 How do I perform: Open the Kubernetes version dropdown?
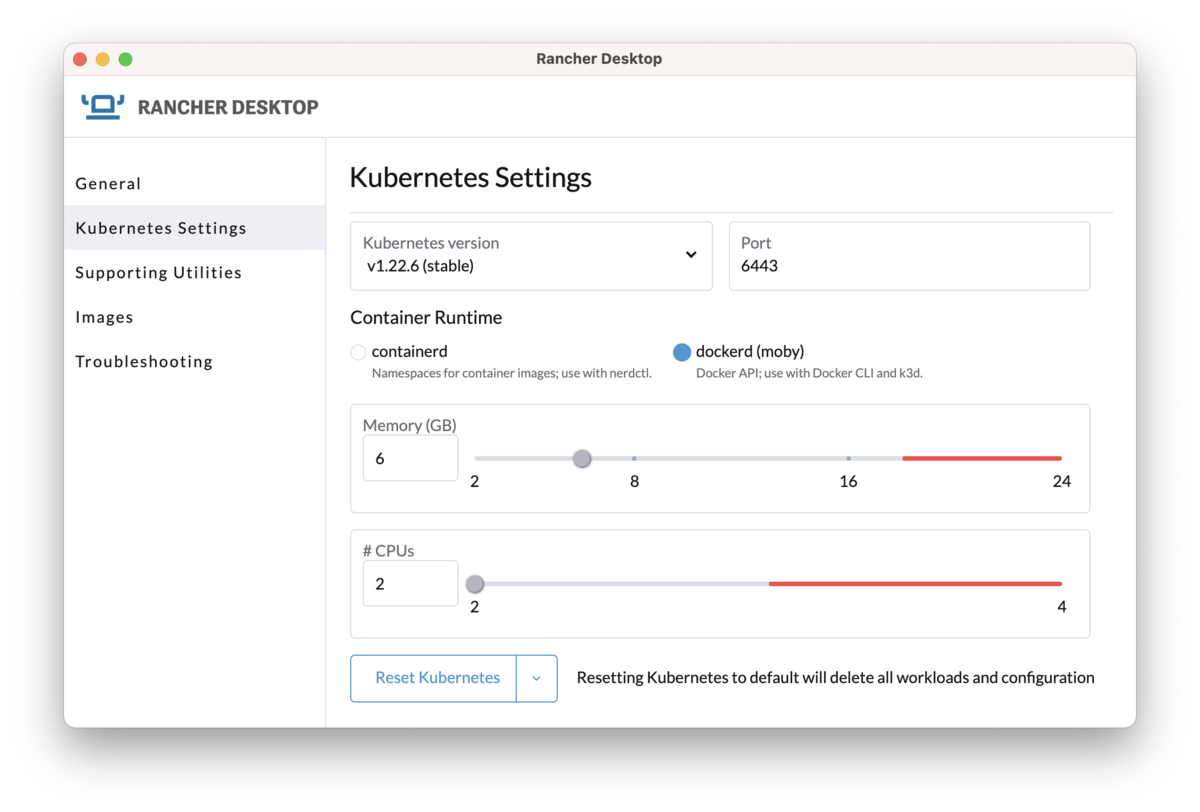click(x=531, y=256)
